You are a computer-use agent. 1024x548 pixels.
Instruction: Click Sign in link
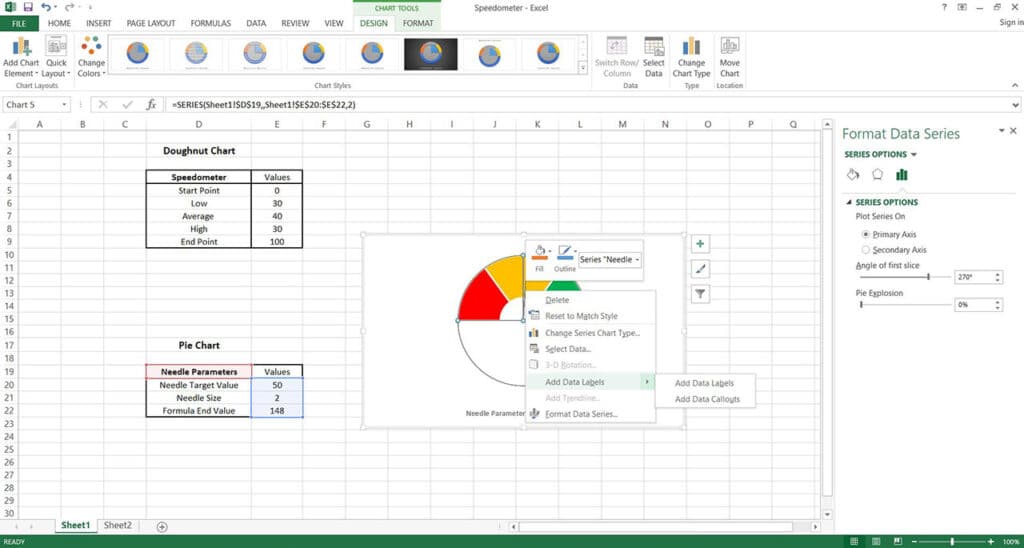1011,23
